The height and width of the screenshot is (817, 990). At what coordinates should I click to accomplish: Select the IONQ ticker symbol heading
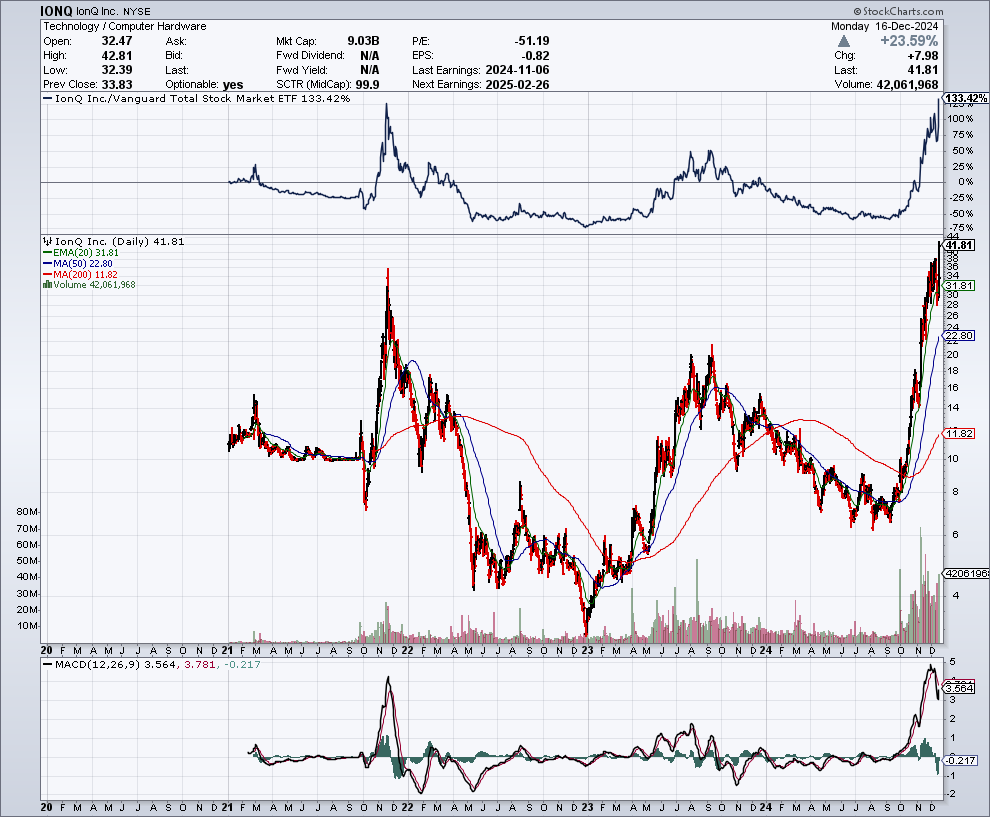click(56, 11)
